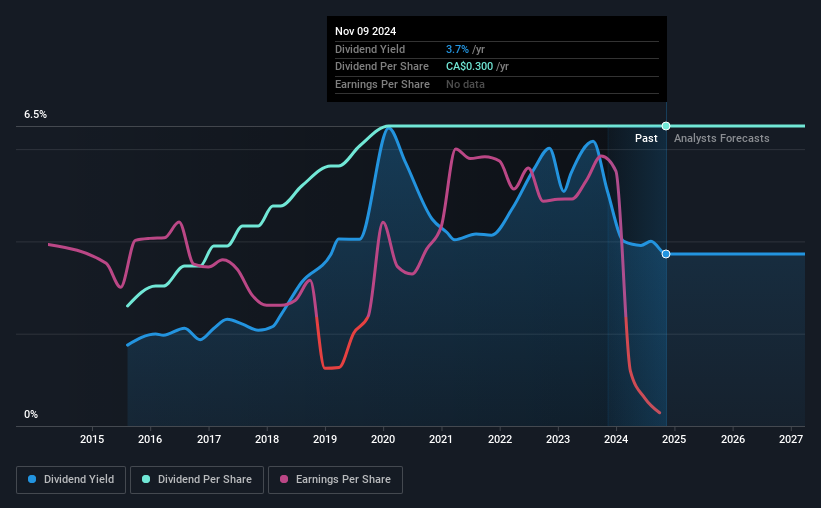The image size is (821, 508).
Task: Toggle the Dividend Per Share legend button
Action: pos(197,480)
